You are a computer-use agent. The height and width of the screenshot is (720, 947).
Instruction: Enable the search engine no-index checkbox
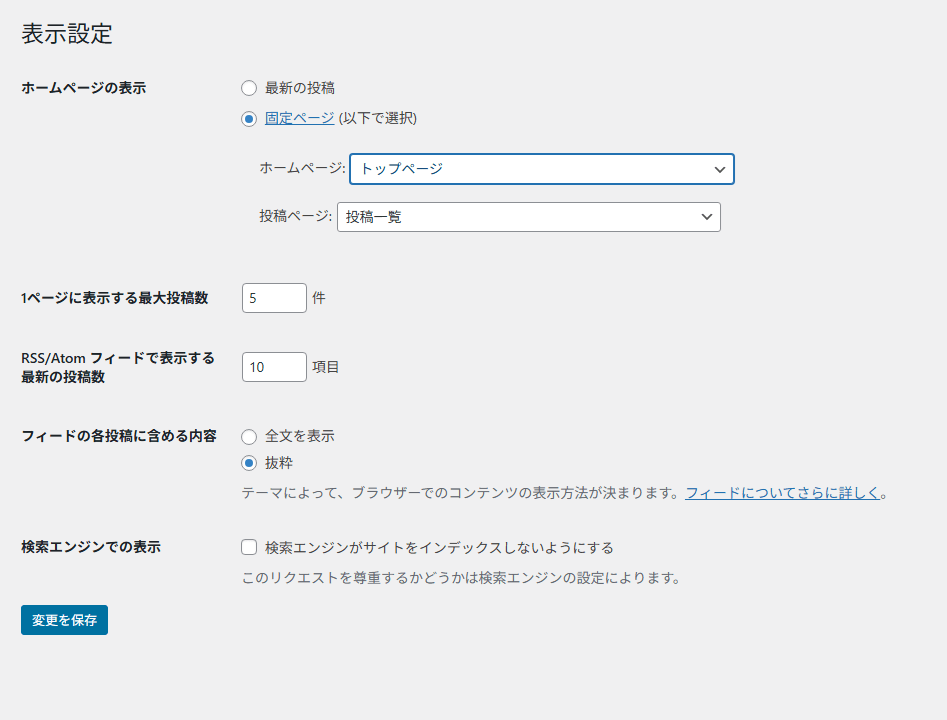coord(249,547)
